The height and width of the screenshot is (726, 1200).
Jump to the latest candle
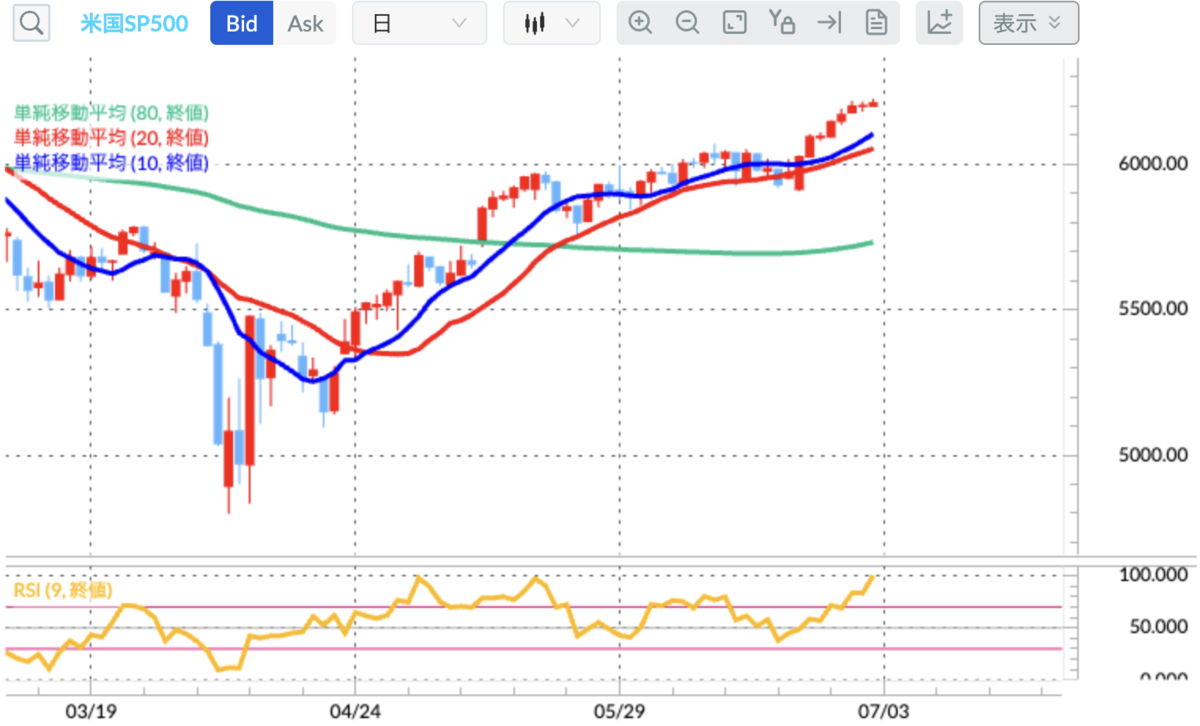[829, 23]
